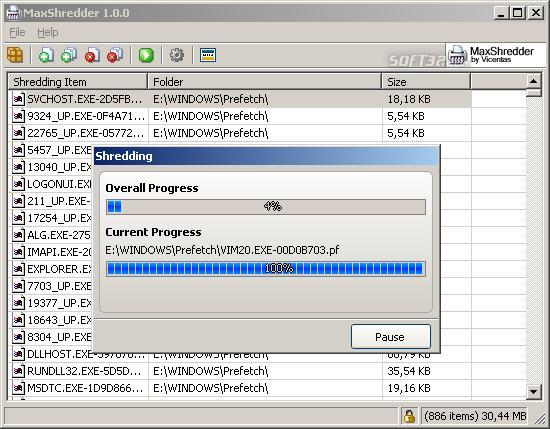The width and height of the screenshot is (550, 429).
Task: Select the 8304_UP.EXE row
Action: pos(51,337)
